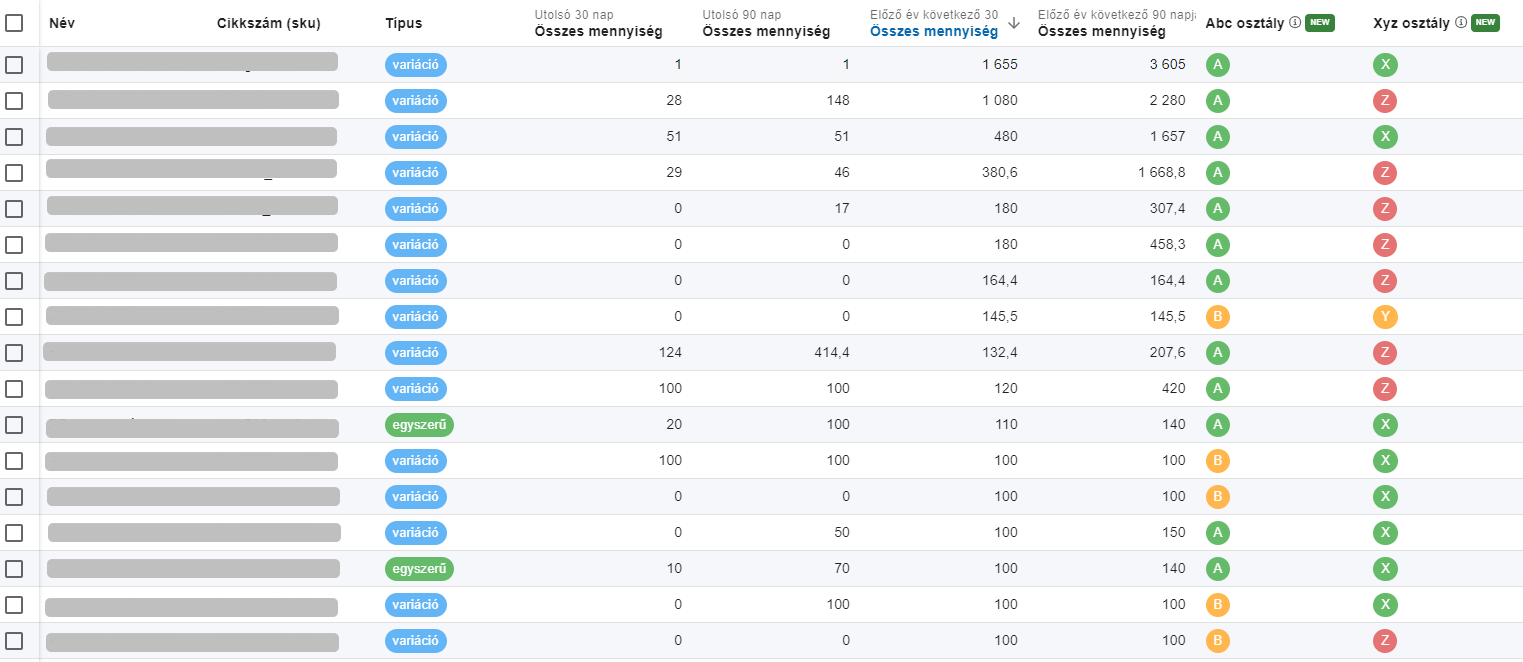
Task: Click the yellow Y class badge
Action: [x=1385, y=317]
